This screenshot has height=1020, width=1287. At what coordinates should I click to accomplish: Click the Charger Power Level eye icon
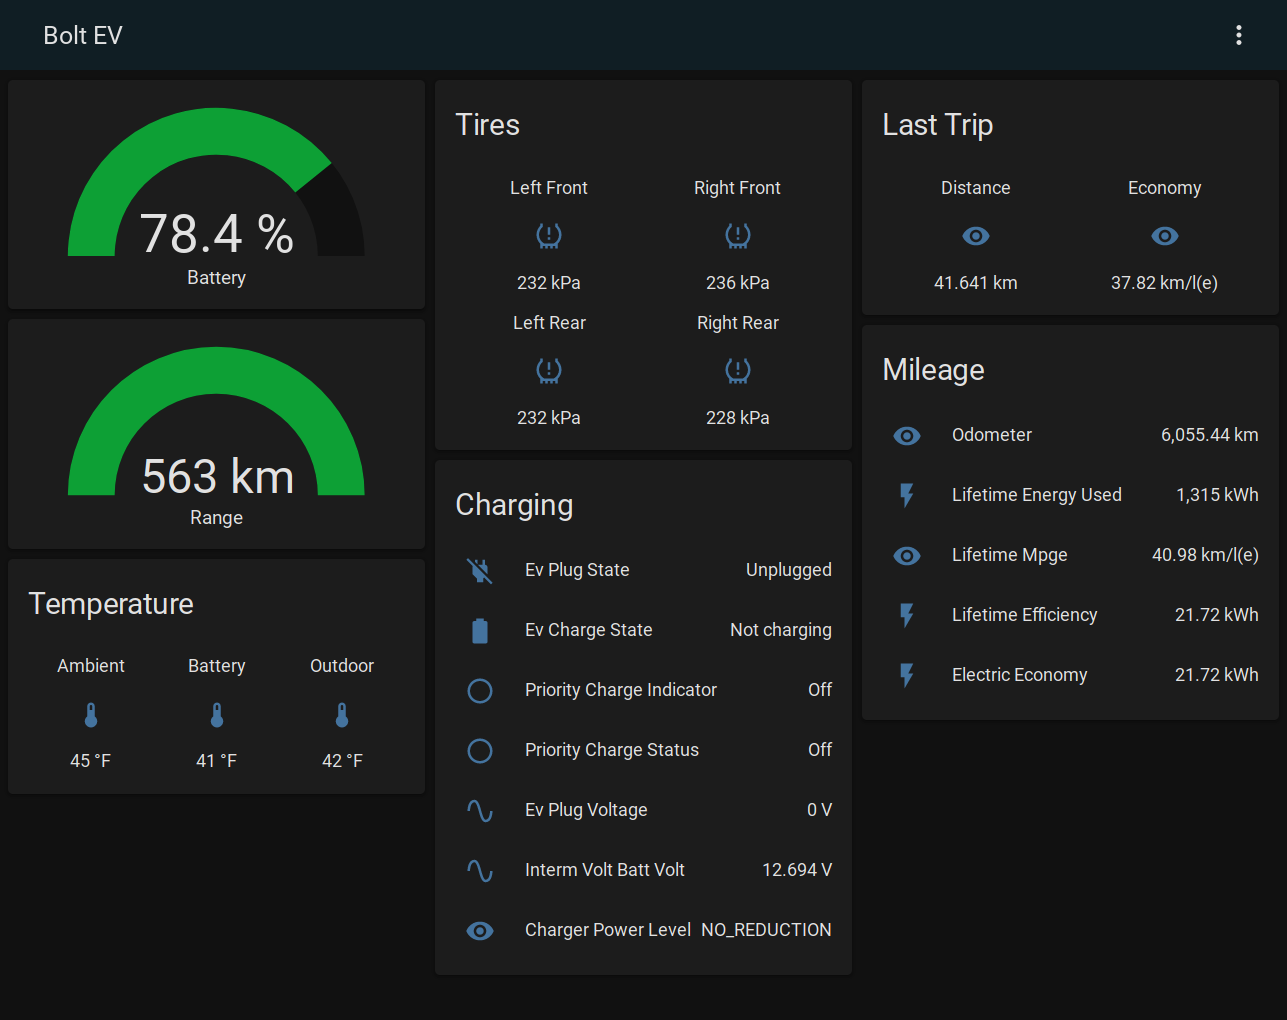pyautogui.click(x=480, y=930)
